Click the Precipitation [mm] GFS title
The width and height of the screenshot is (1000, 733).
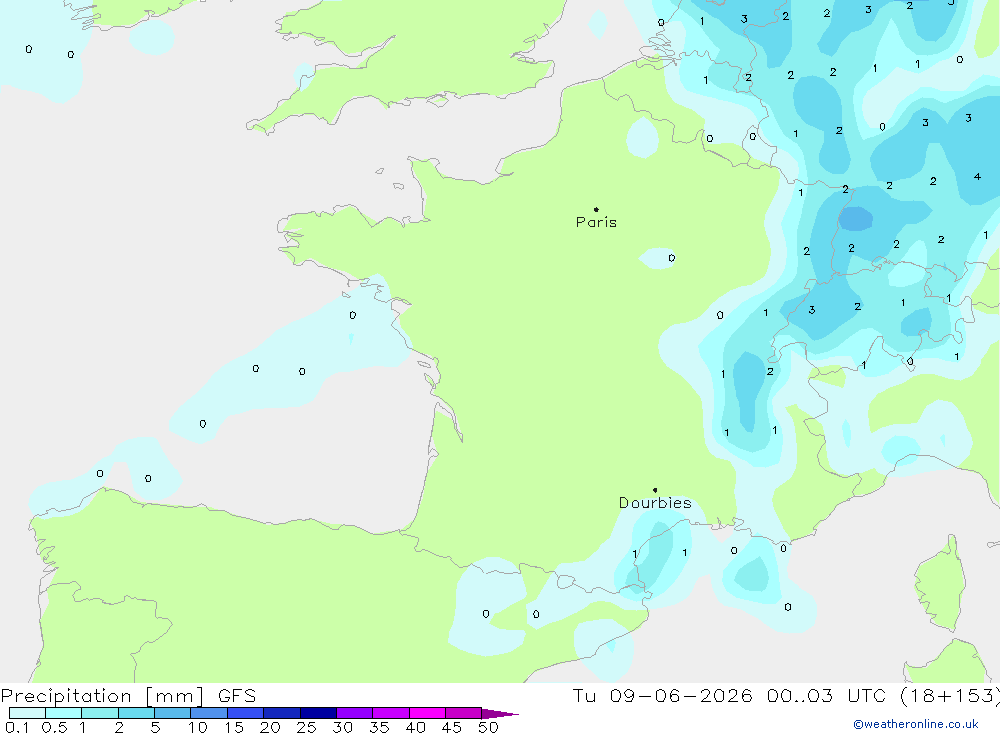128,695
